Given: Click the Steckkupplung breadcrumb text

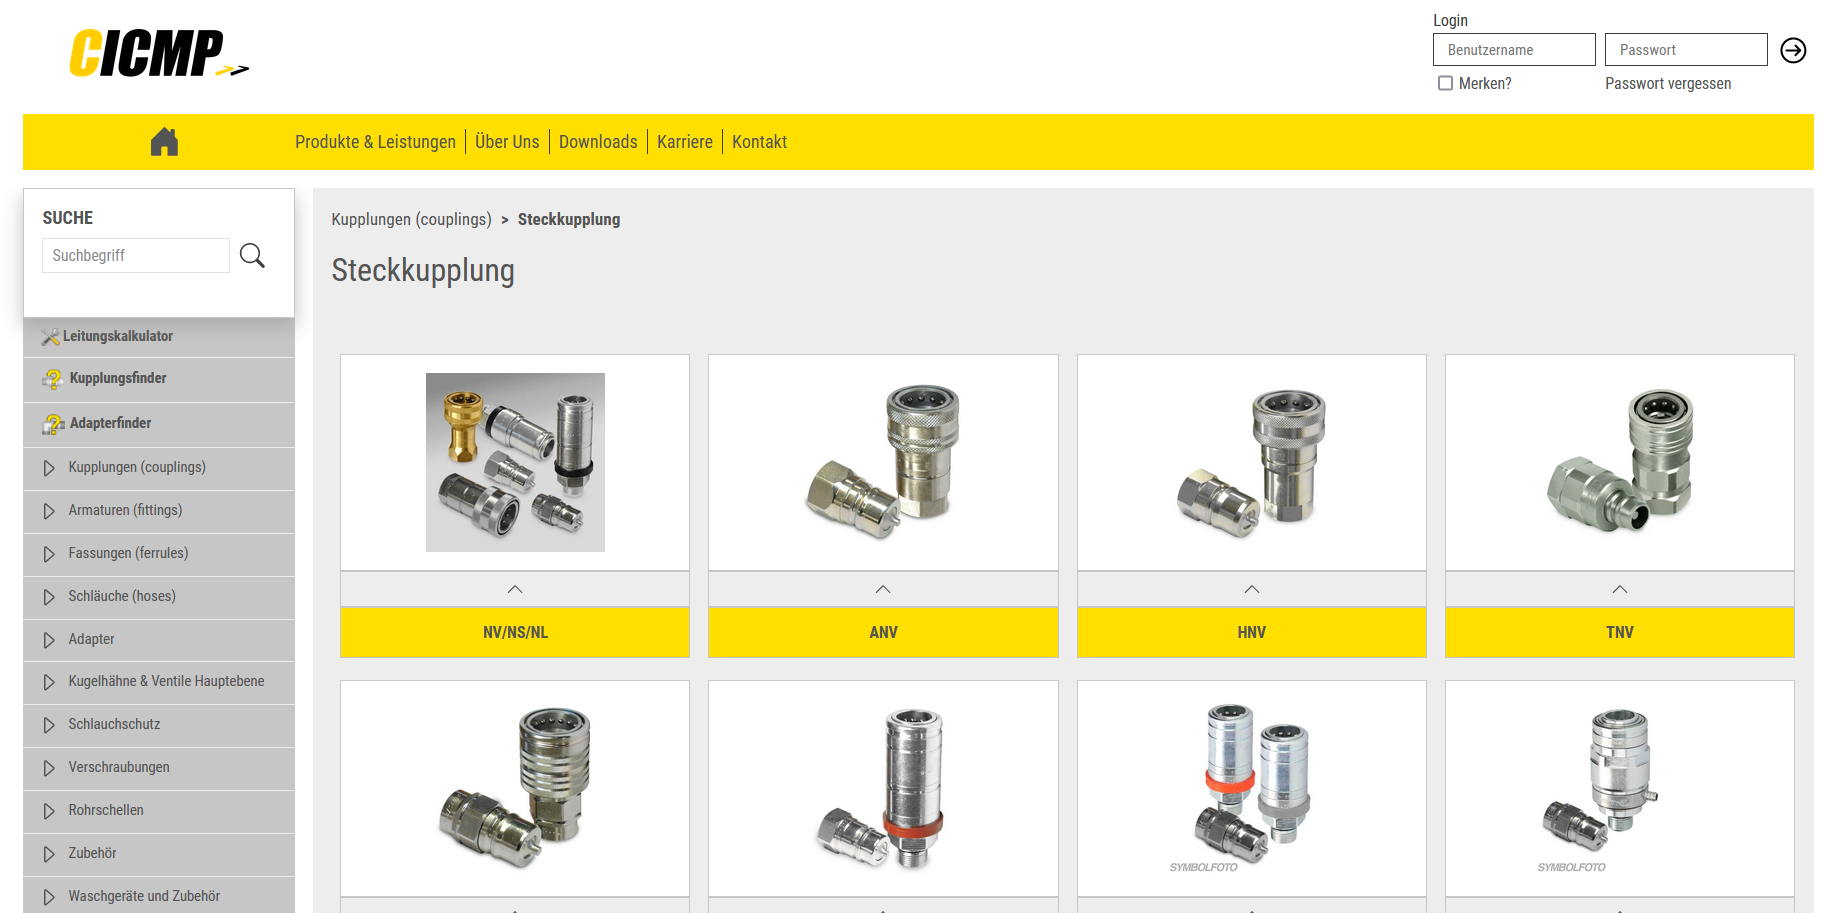Looking at the screenshot, I should coord(569,219).
